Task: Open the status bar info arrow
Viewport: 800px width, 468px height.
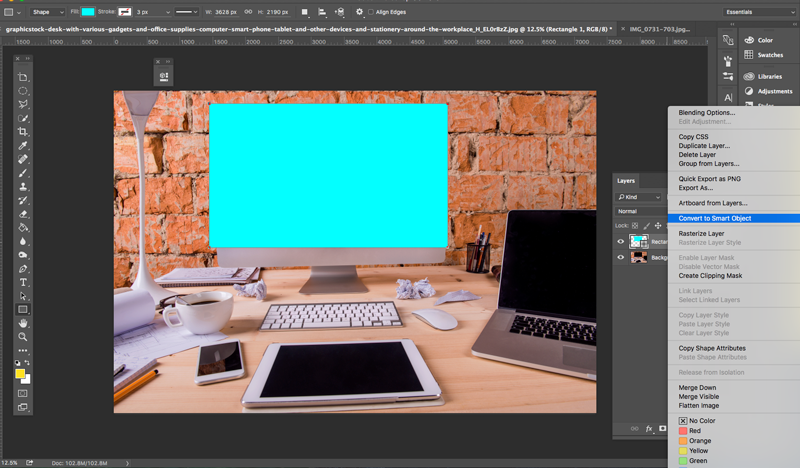Action: (x=127, y=463)
